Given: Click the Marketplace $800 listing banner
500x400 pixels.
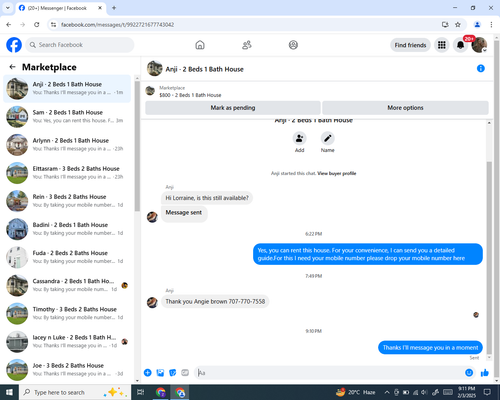Looking at the screenshot, I should 190,91.
